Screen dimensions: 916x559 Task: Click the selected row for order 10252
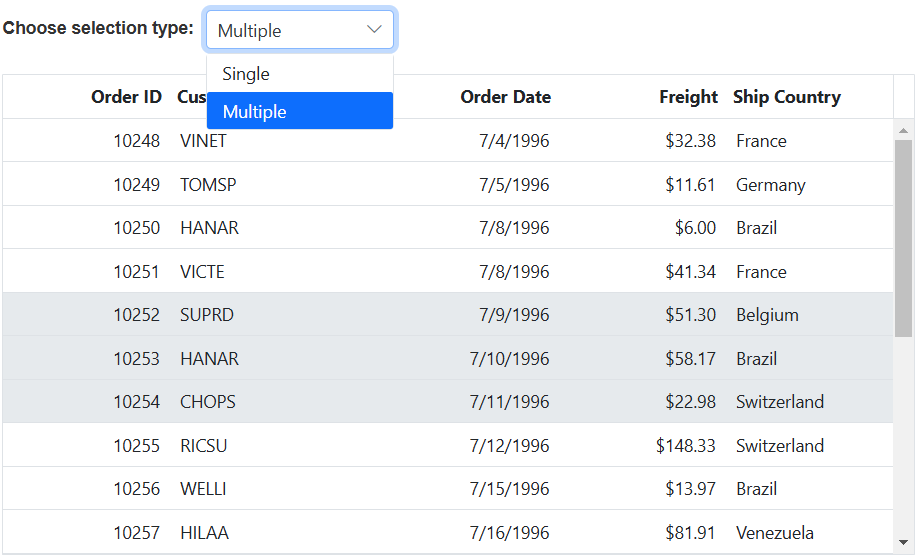coord(136,315)
